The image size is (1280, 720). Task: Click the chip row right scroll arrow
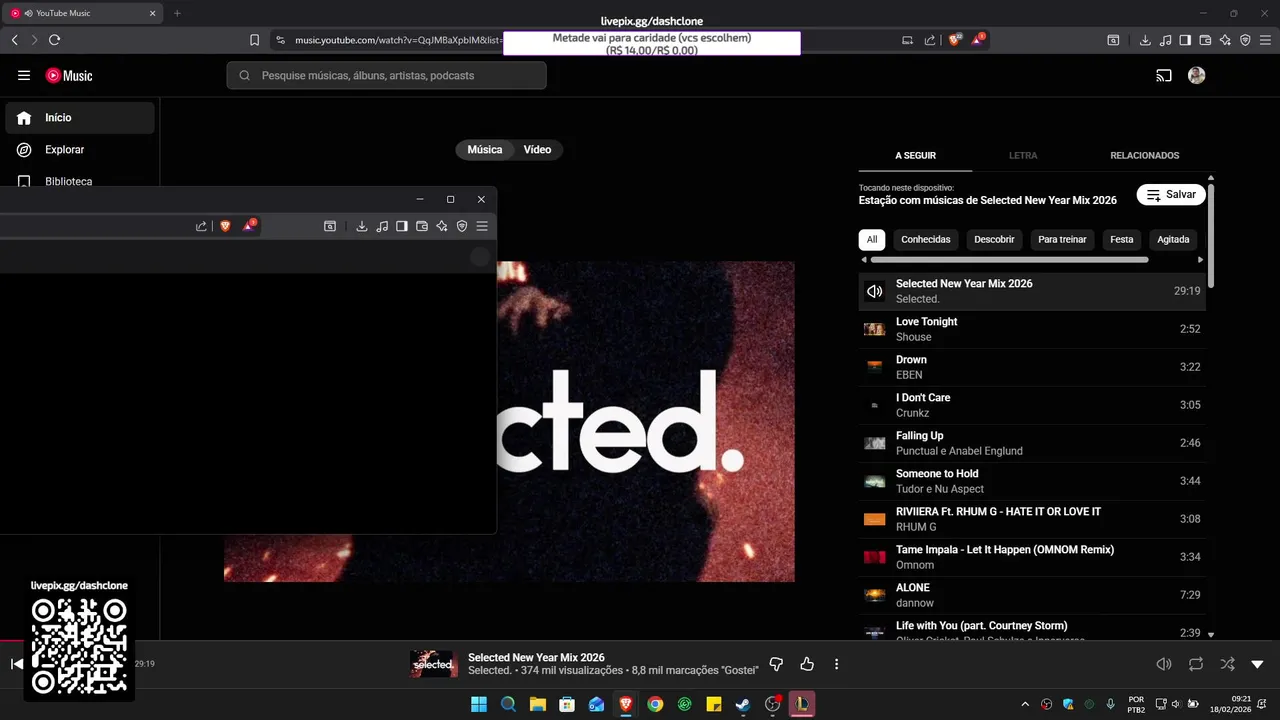pyautogui.click(x=1201, y=260)
